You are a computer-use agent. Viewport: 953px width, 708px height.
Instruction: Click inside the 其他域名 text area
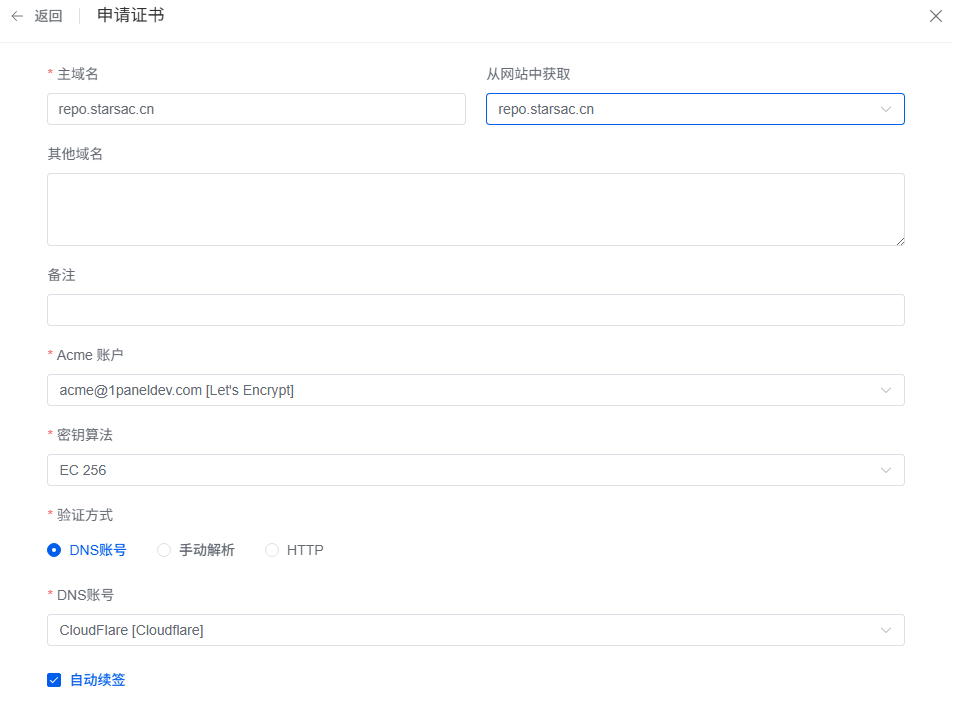point(475,209)
